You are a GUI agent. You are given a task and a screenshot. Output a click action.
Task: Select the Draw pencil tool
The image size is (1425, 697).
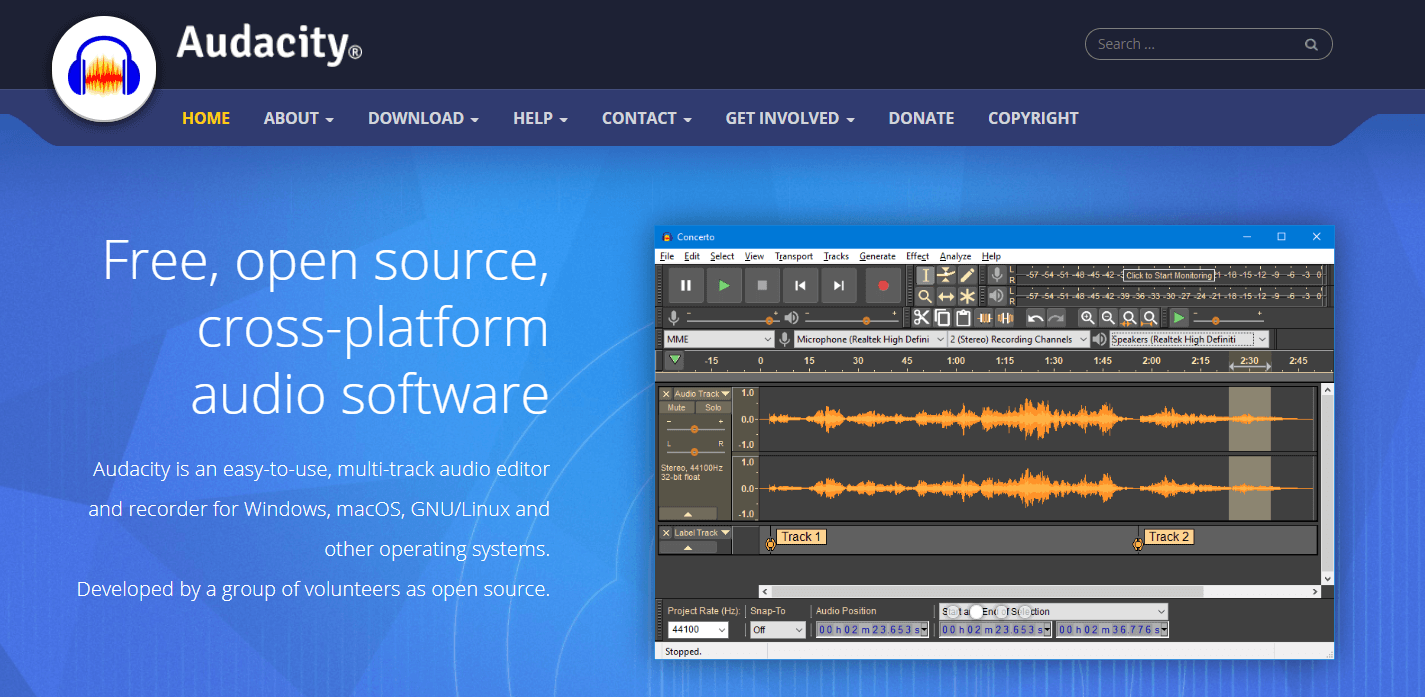(967, 275)
